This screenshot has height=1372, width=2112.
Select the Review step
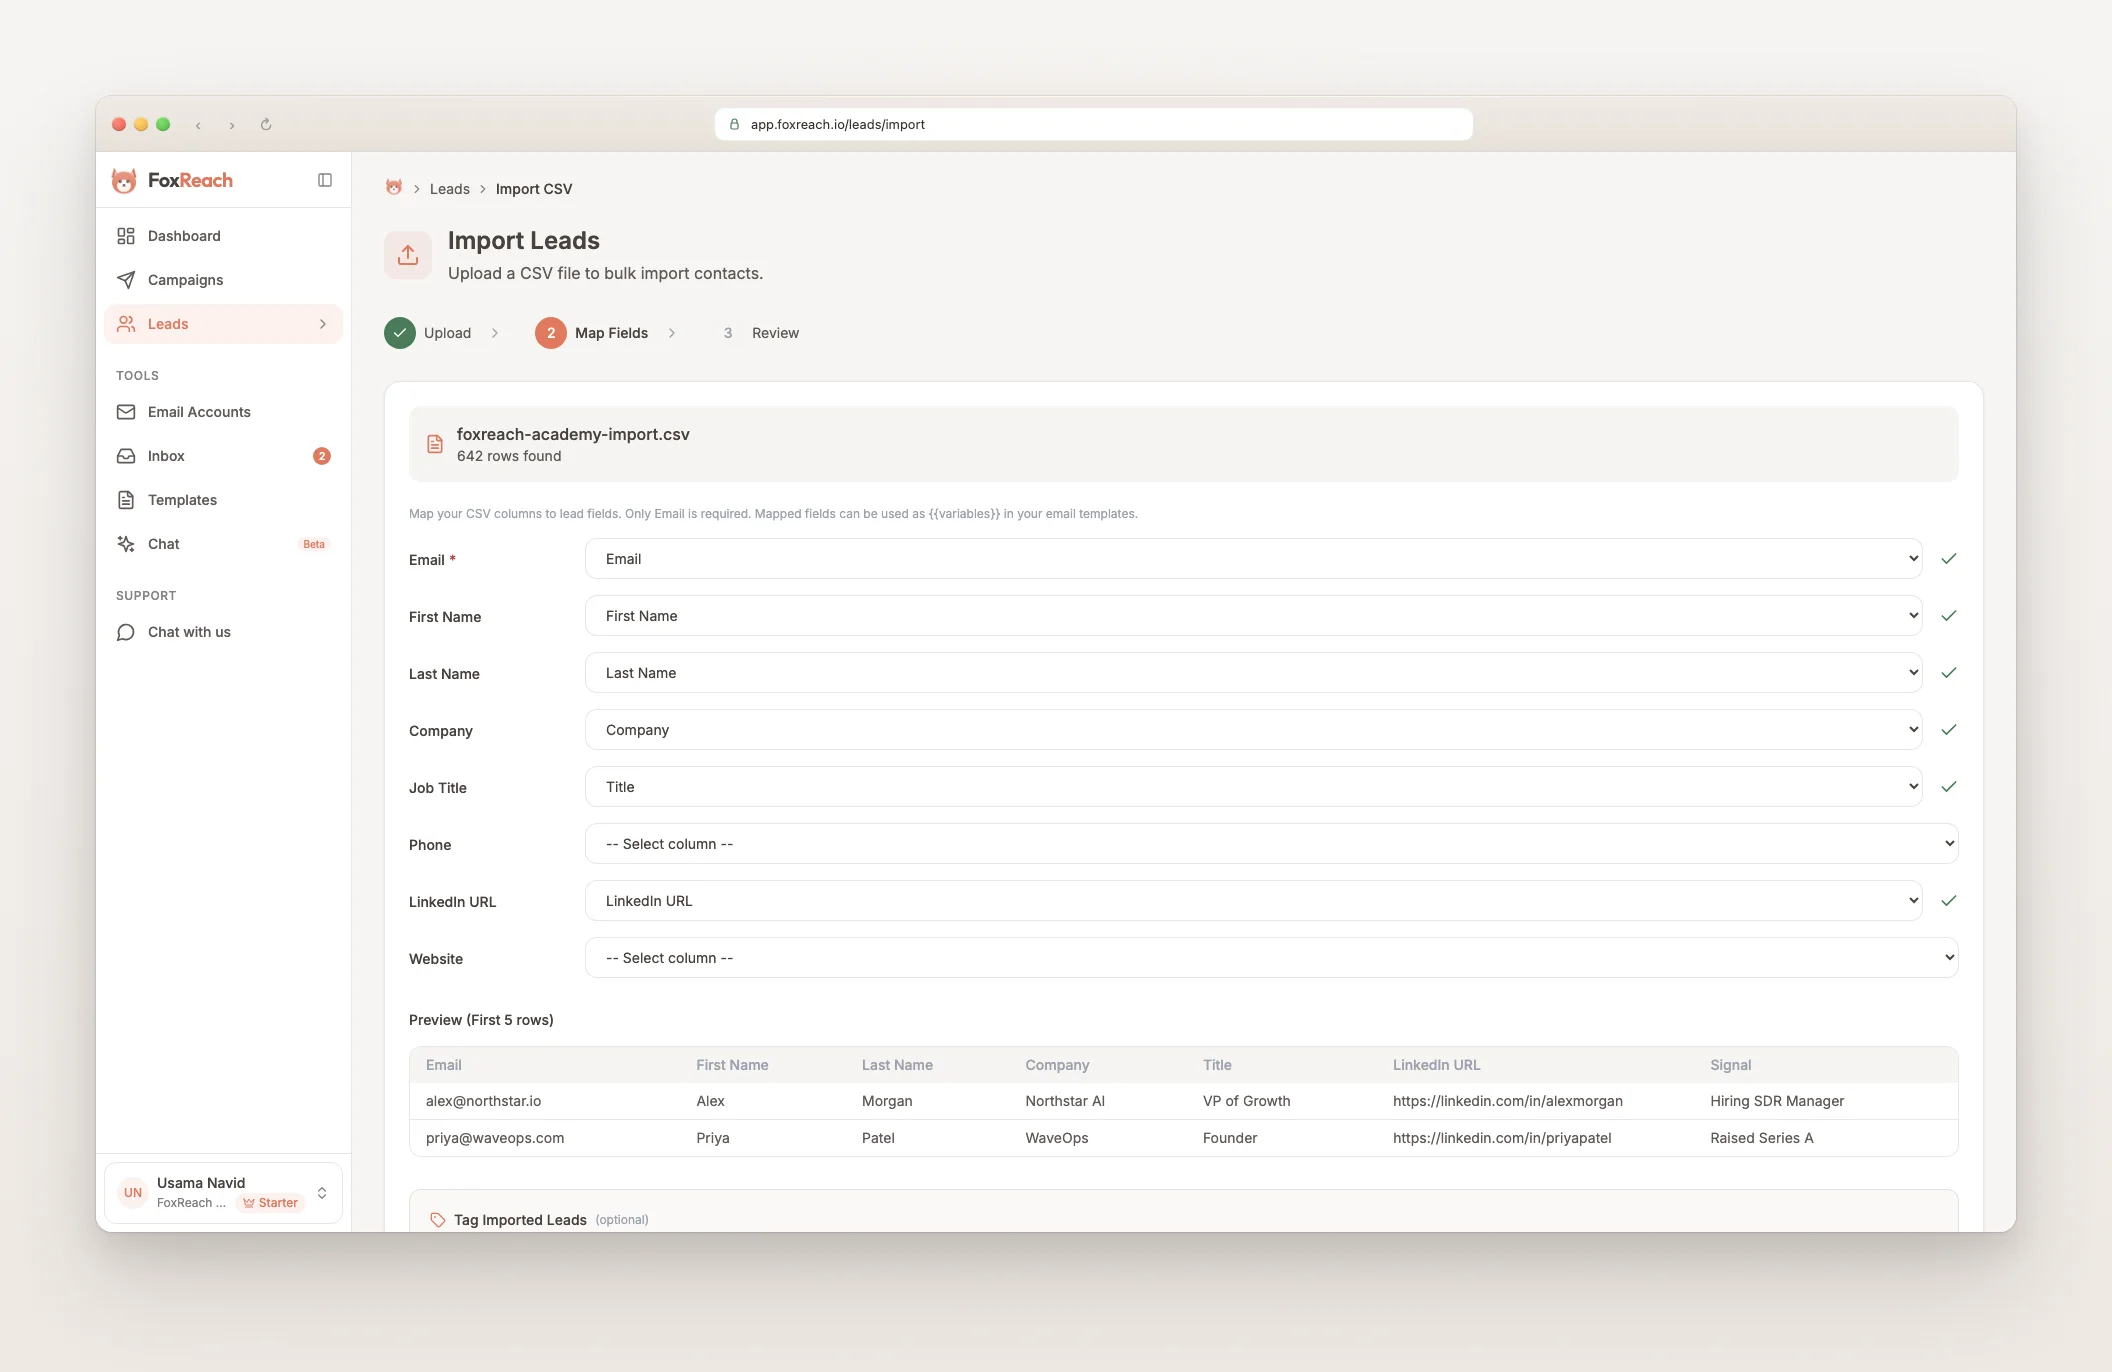pos(774,333)
